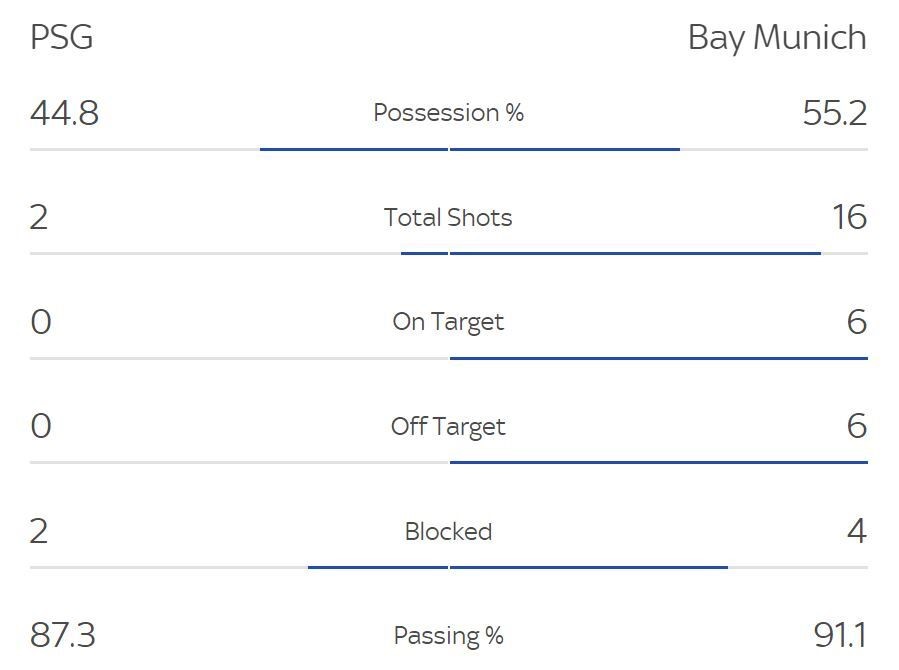The width and height of the screenshot is (899, 670).
Task: Select the Off Target label
Action: [448, 427]
